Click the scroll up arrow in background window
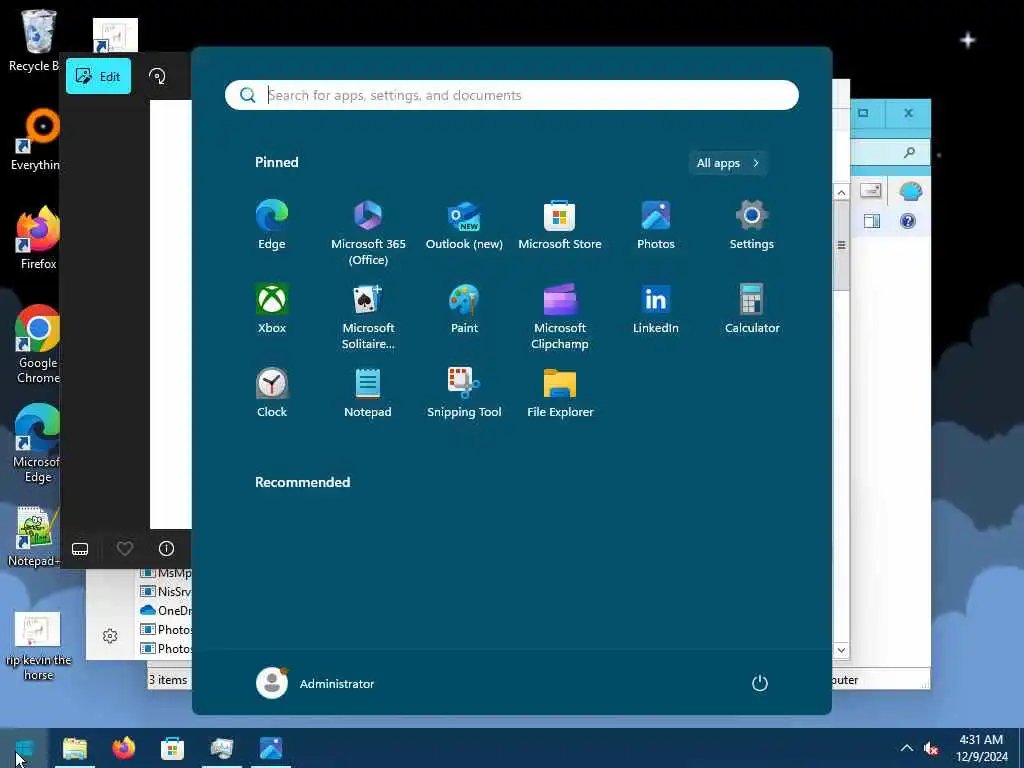1024x768 pixels. [841, 193]
